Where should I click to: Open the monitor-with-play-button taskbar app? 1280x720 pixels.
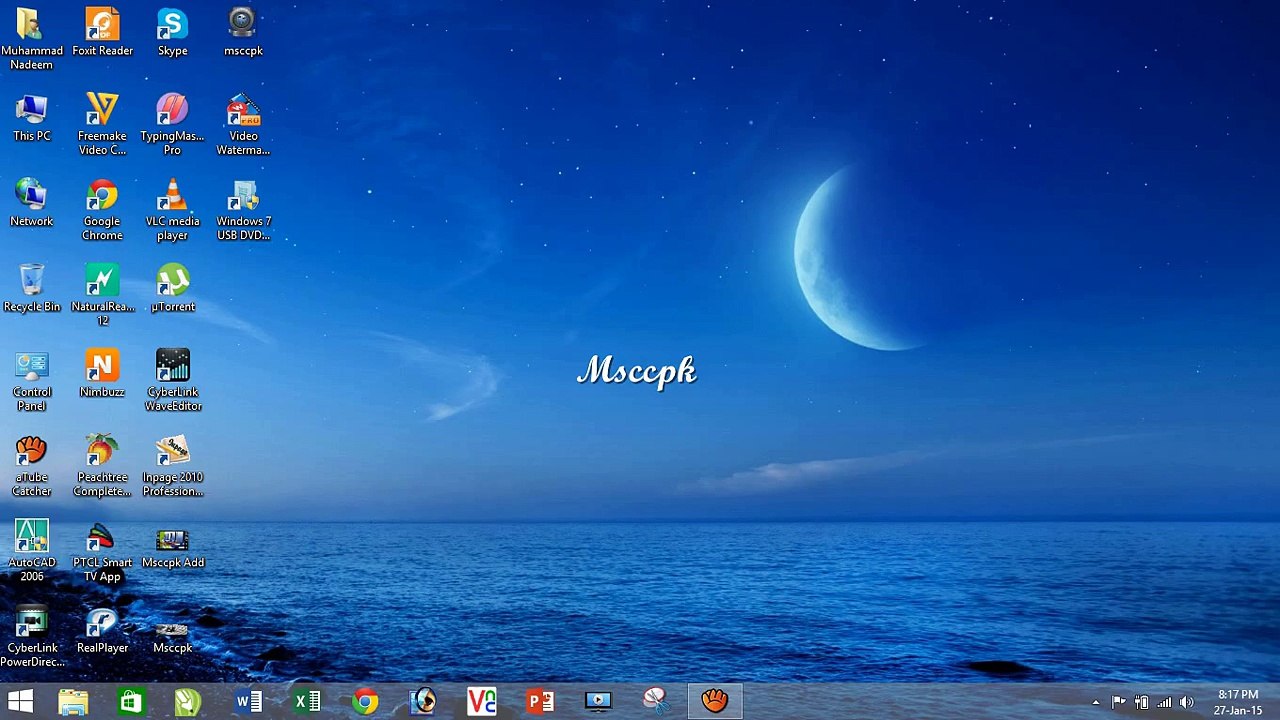point(598,701)
